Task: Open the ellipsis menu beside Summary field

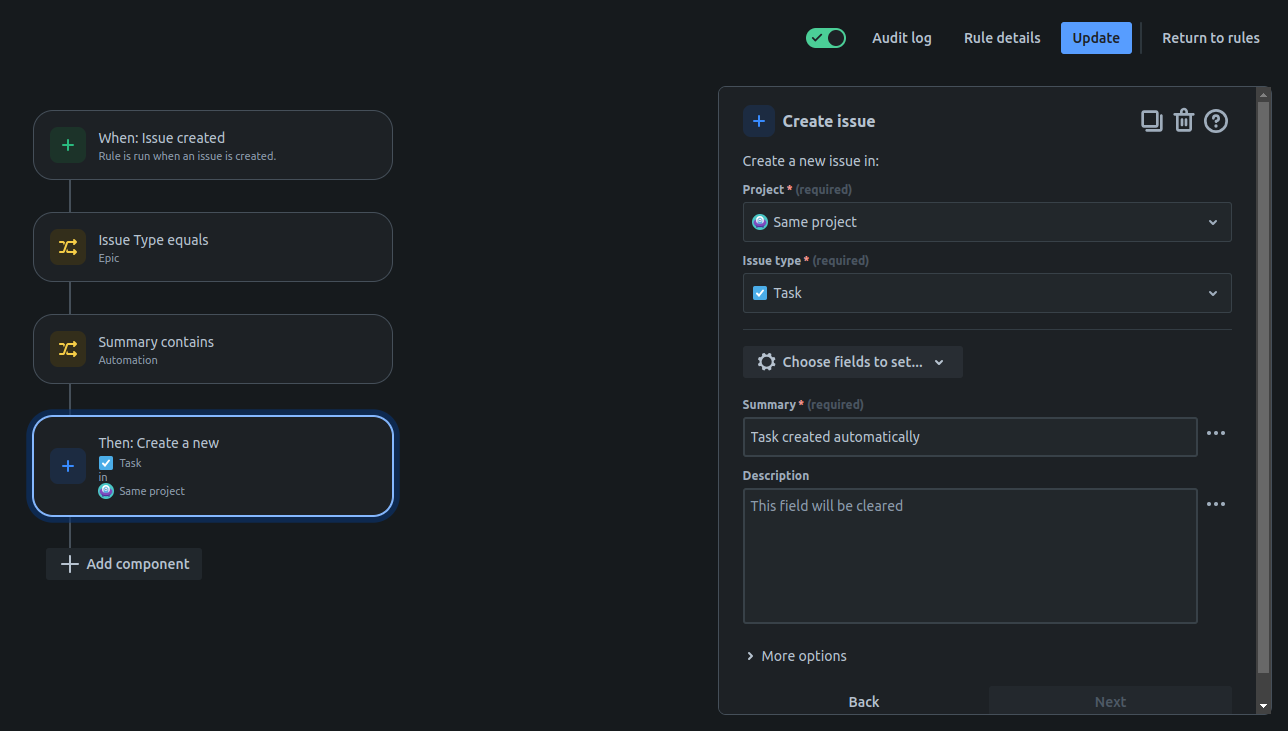Action: (x=1216, y=433)
